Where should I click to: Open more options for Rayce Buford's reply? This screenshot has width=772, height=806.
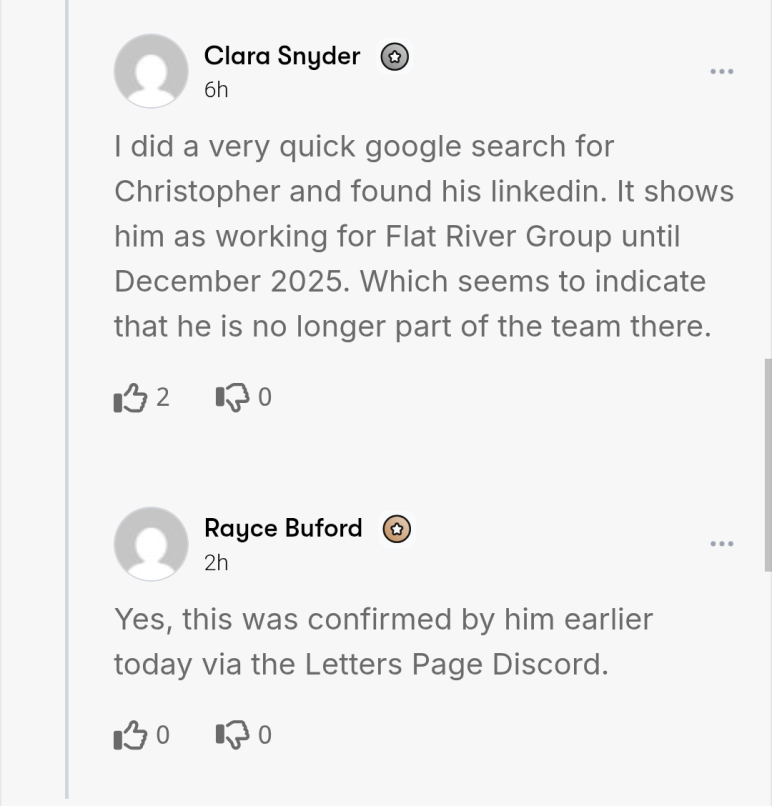click(x=722, y=543)
